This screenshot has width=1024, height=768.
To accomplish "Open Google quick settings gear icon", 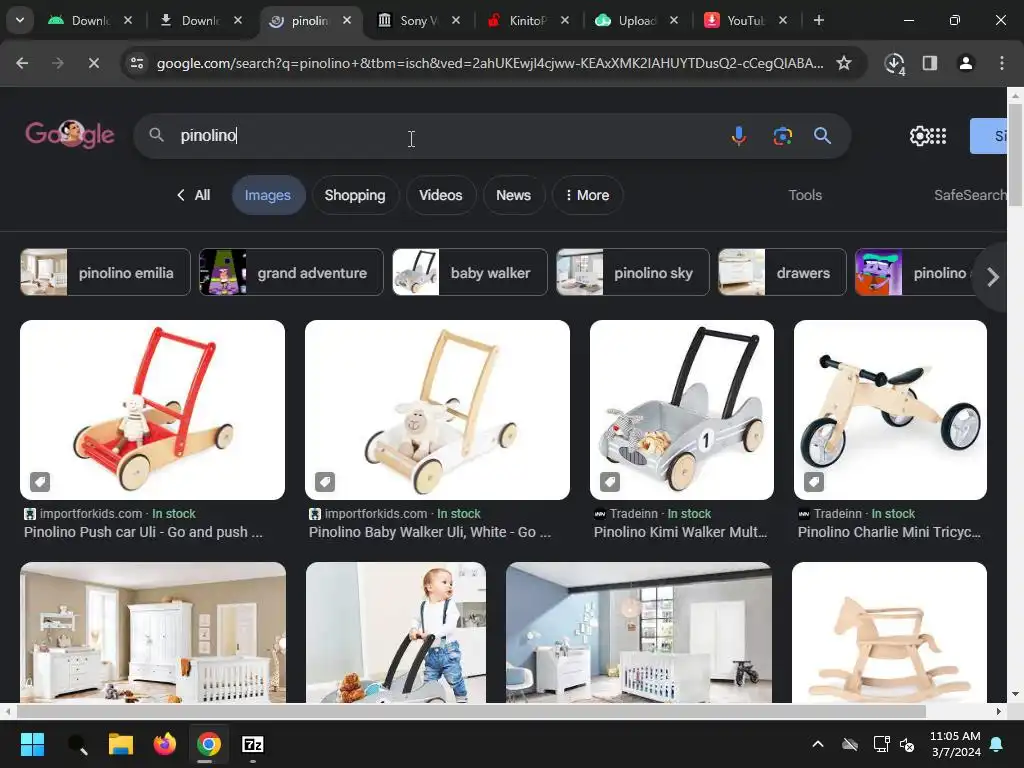I will 919,136.
